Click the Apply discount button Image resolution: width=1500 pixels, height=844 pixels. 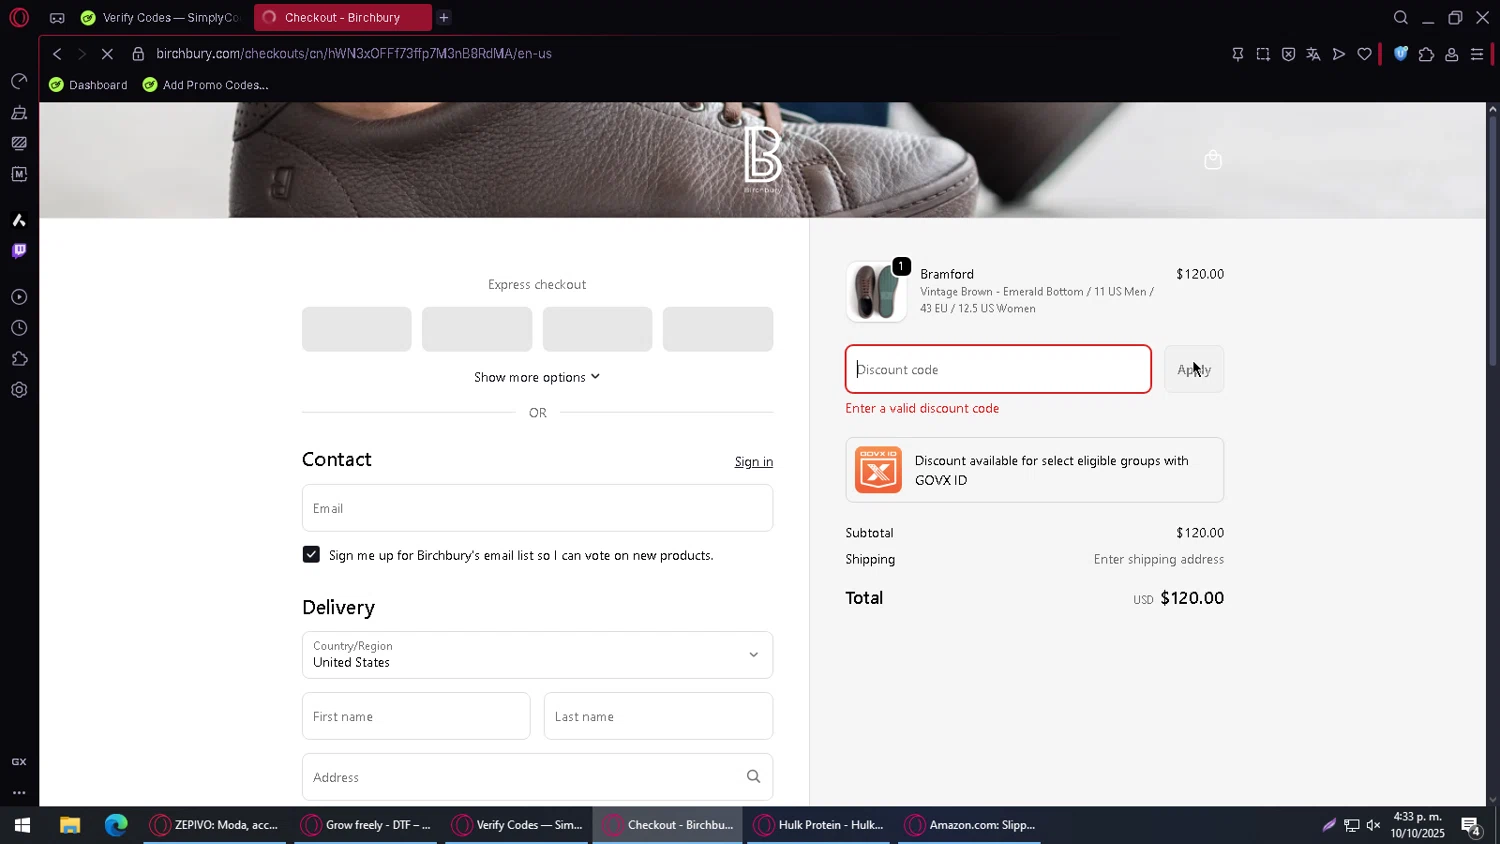[x=1194, y=370]
